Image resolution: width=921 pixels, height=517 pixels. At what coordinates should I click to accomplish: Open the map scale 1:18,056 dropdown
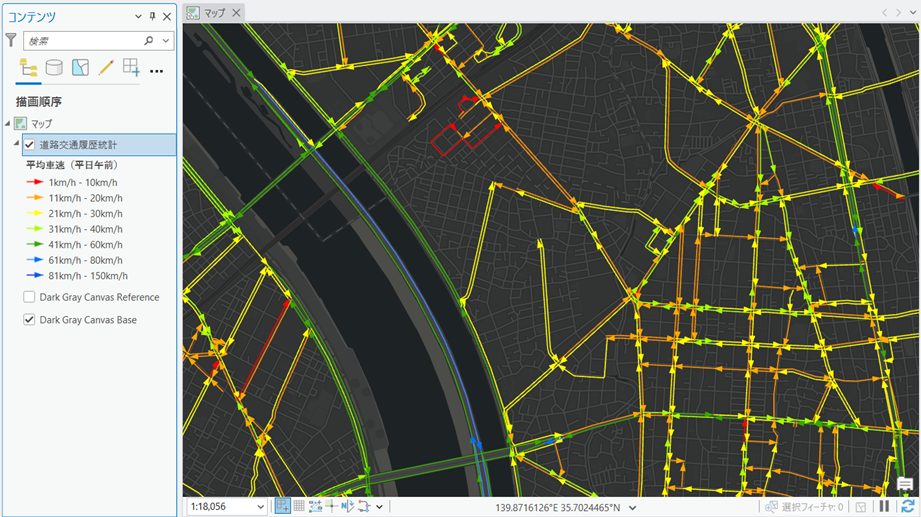tap(261, 507)
